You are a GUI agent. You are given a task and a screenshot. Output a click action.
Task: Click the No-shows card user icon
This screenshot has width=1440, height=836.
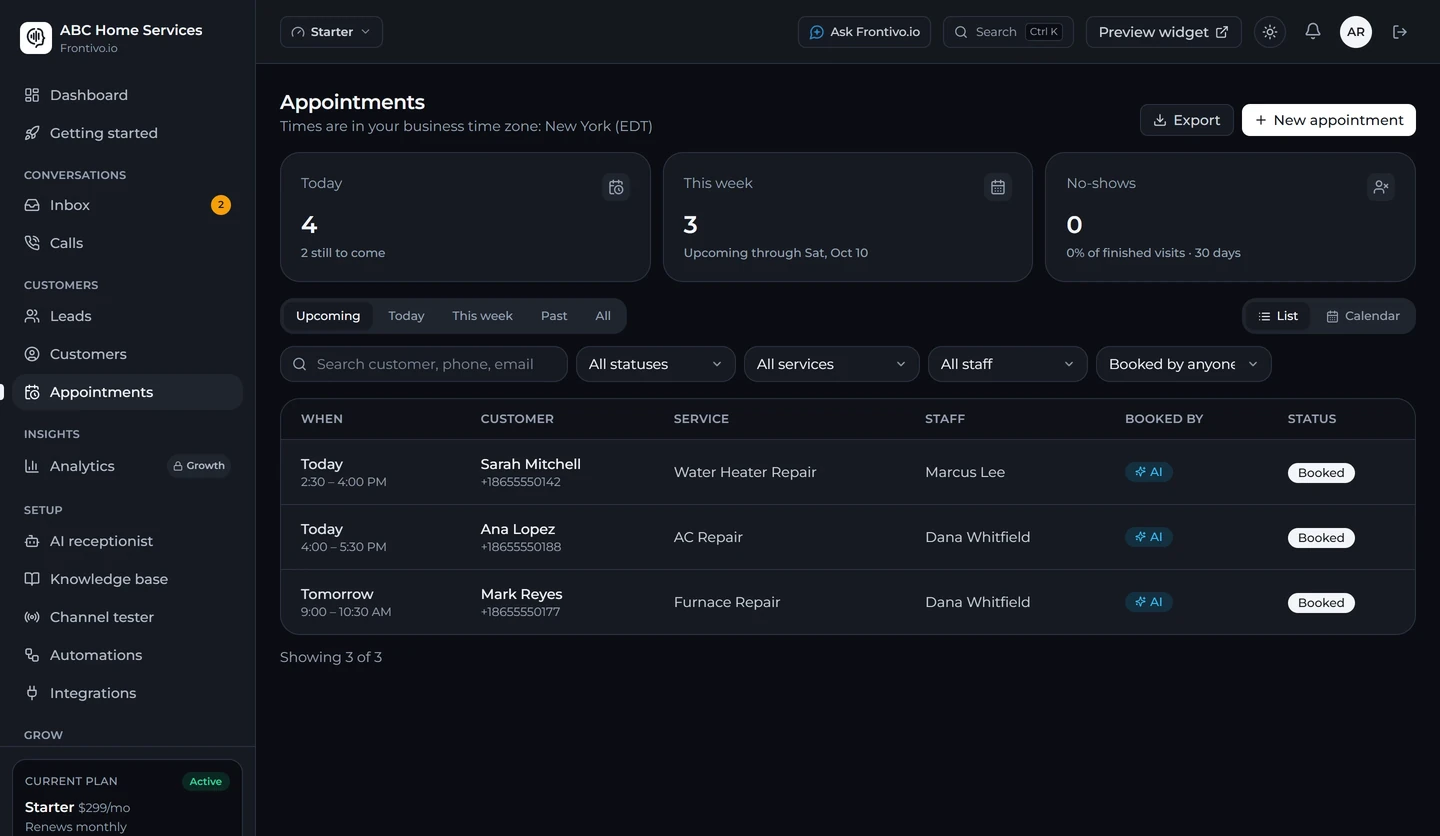click(x=1381, y=187)
